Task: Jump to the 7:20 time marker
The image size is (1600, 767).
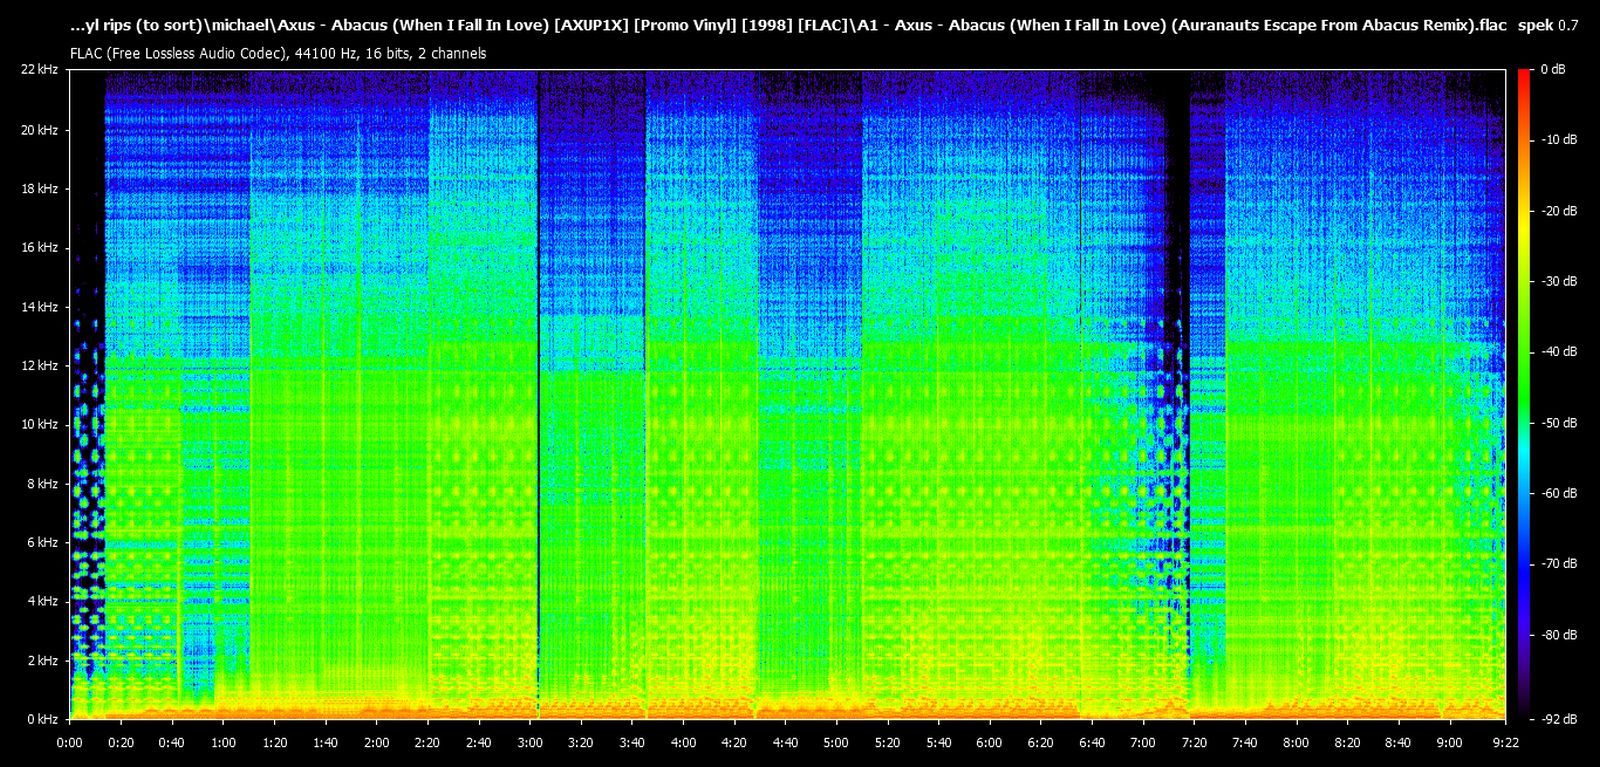Action: (x=1194, y=743)
